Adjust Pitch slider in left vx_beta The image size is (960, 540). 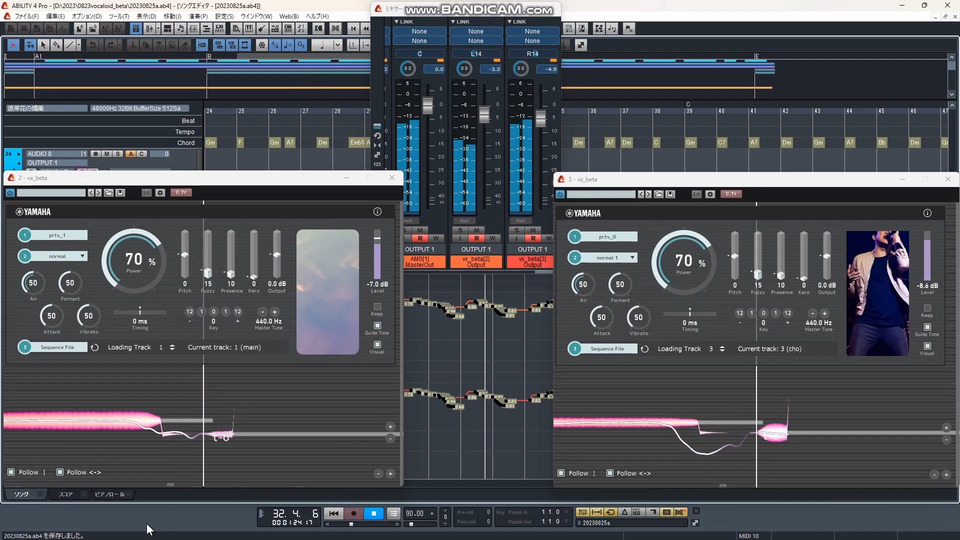[x=184, y=254]
